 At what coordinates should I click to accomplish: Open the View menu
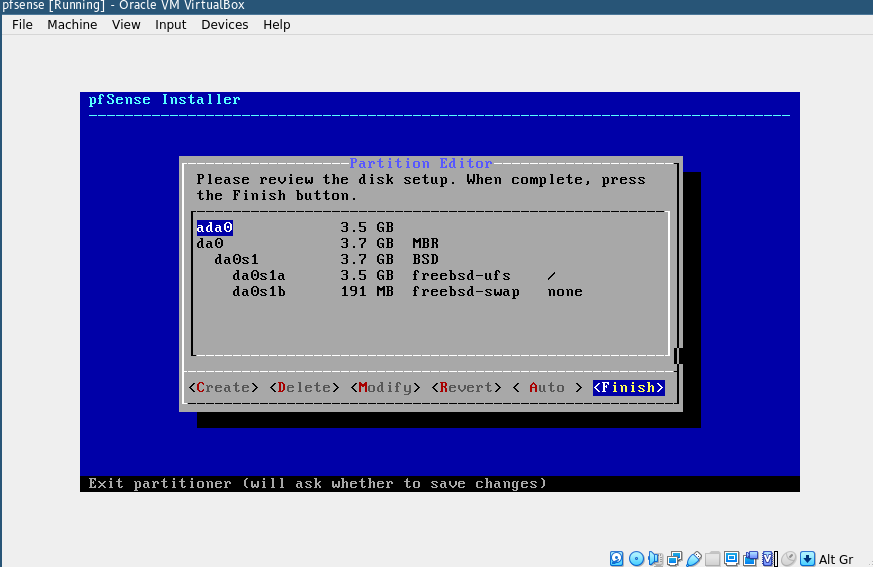126,25
